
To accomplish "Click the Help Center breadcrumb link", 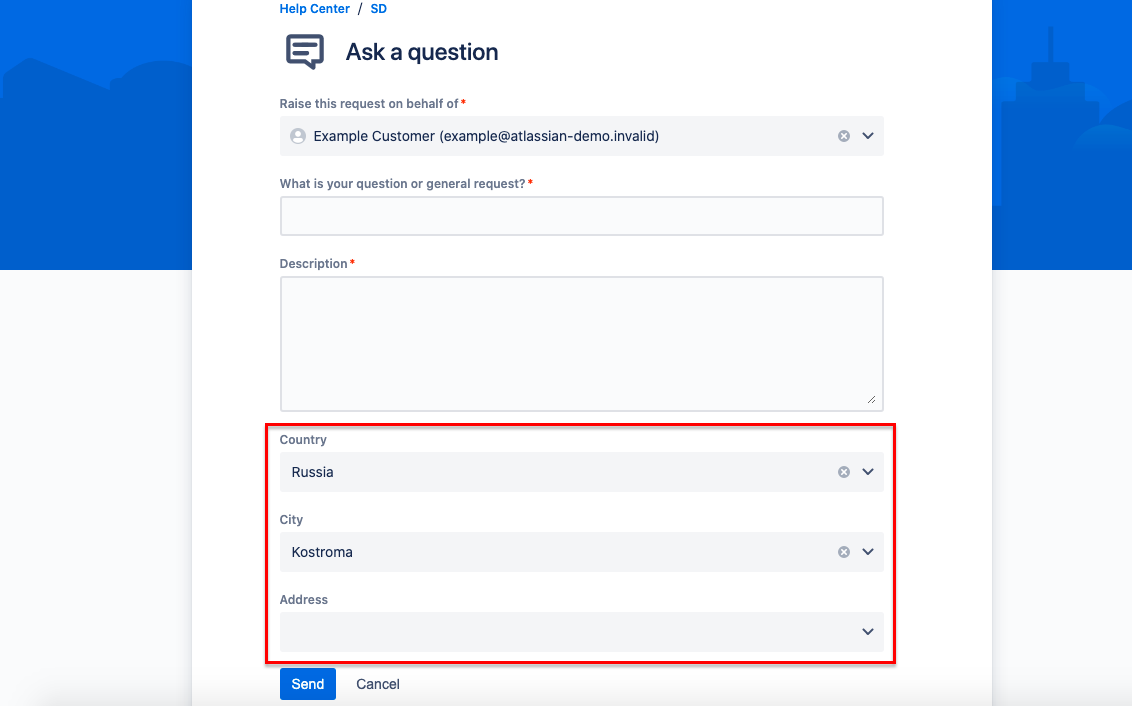I will point(314,9).
